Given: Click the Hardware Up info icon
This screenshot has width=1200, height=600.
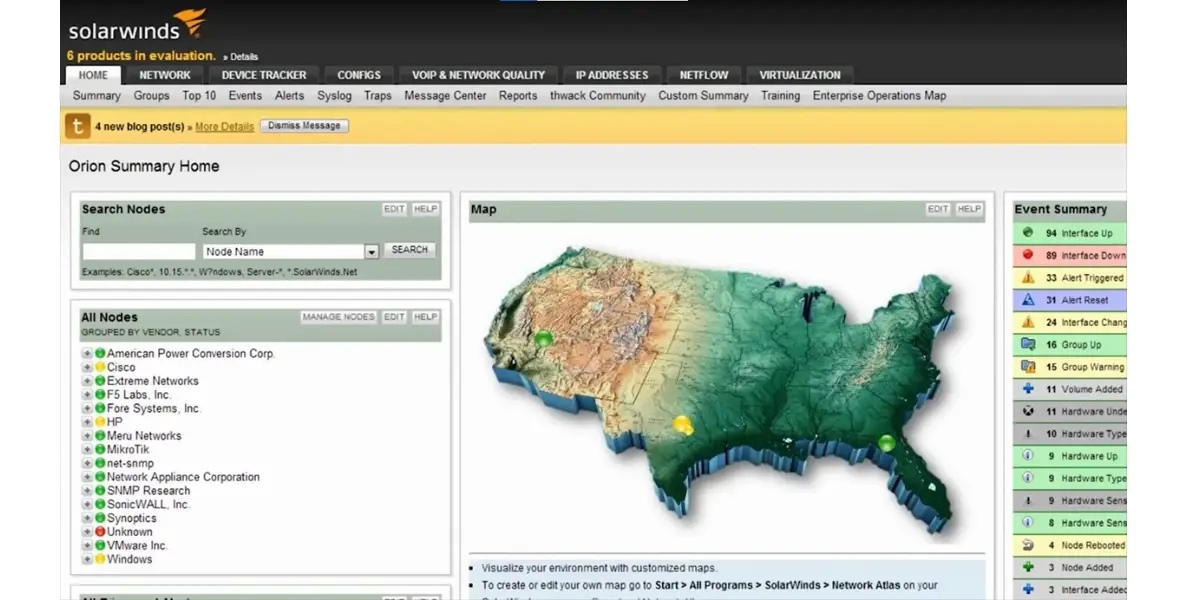Looking at the screenshot, I should [x=1027, y=456].
